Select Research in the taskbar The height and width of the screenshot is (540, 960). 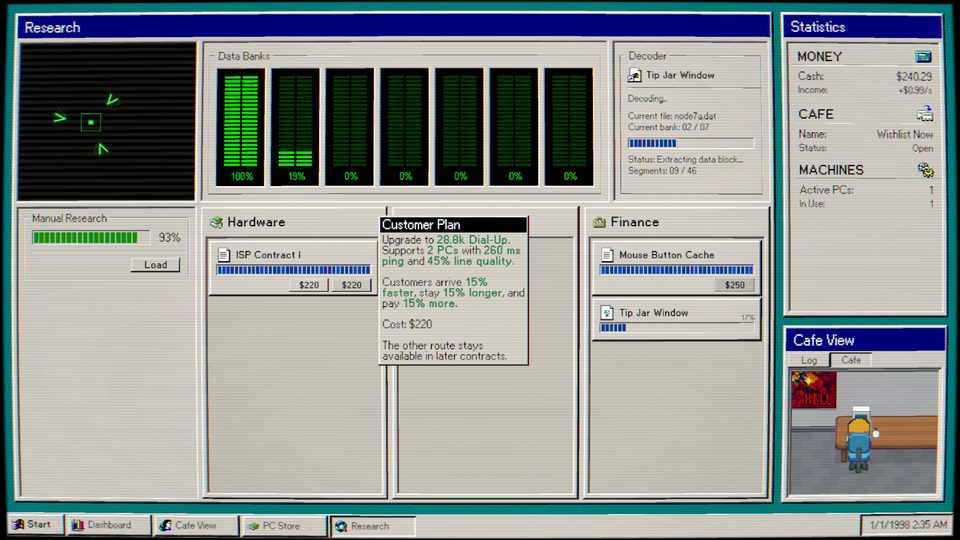[x=372, y=526]
